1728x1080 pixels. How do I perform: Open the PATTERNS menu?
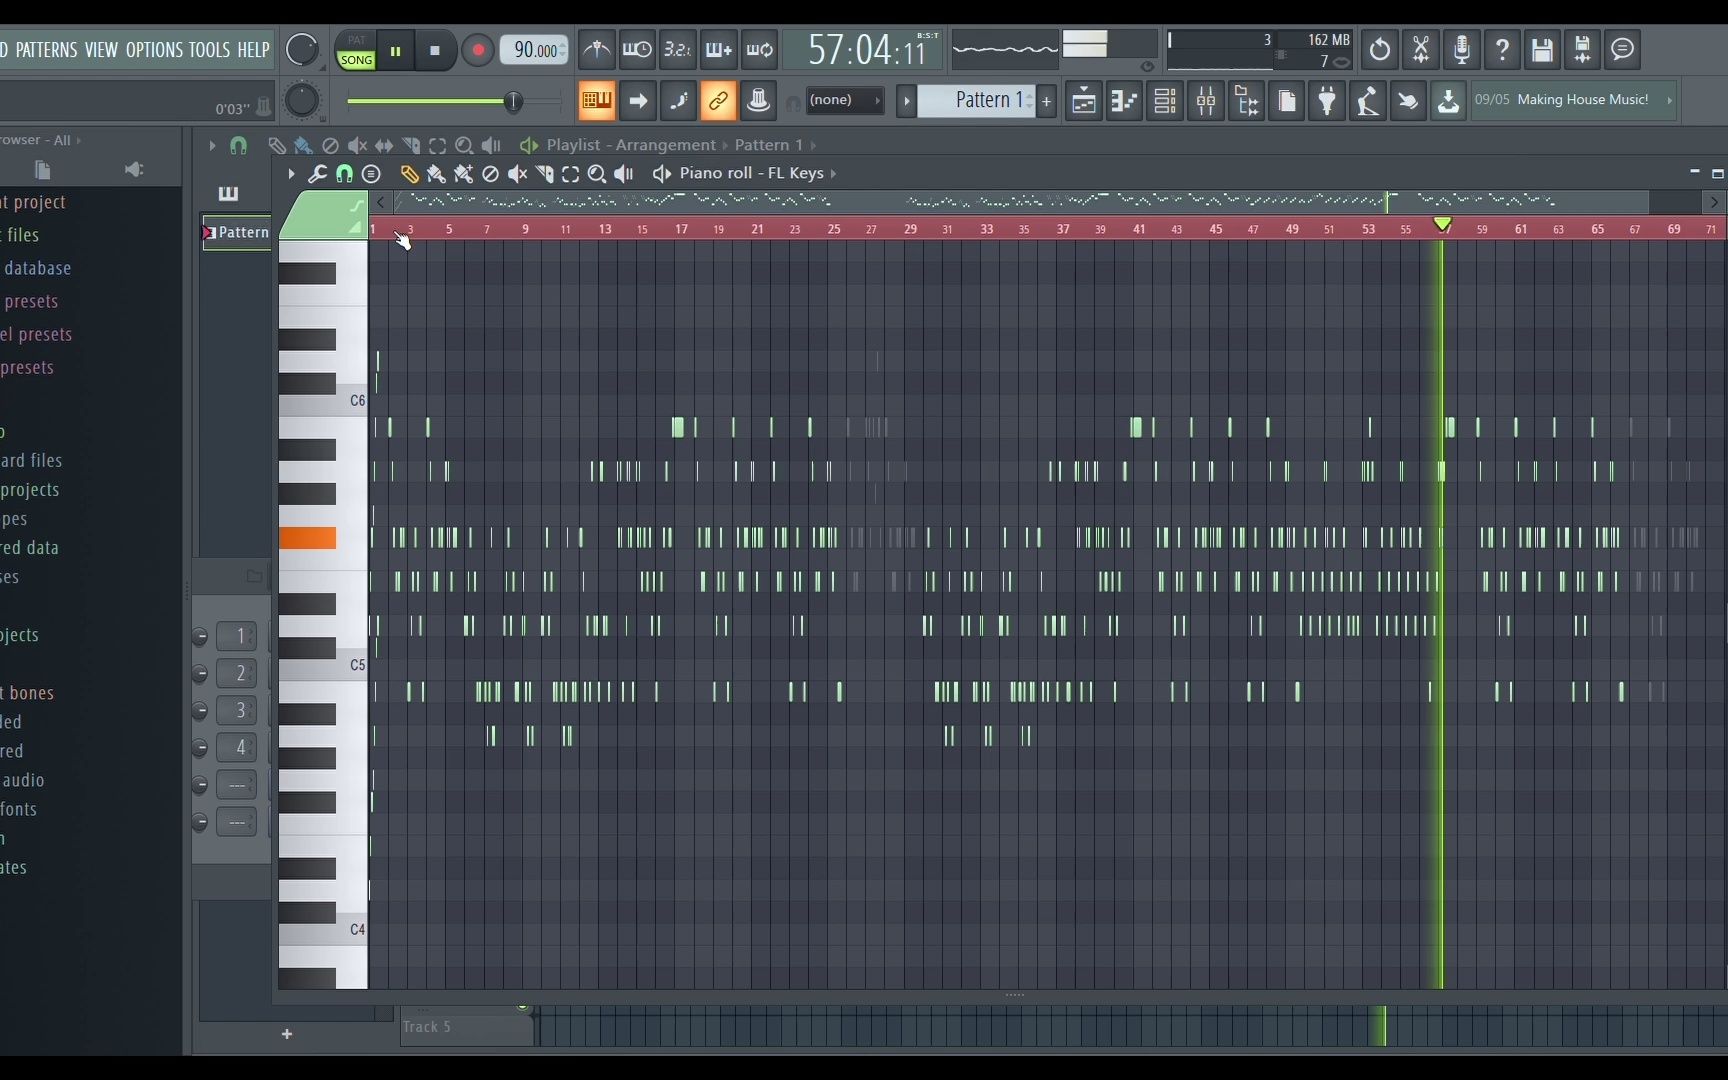pyautogui.click(x=46, y=50)
